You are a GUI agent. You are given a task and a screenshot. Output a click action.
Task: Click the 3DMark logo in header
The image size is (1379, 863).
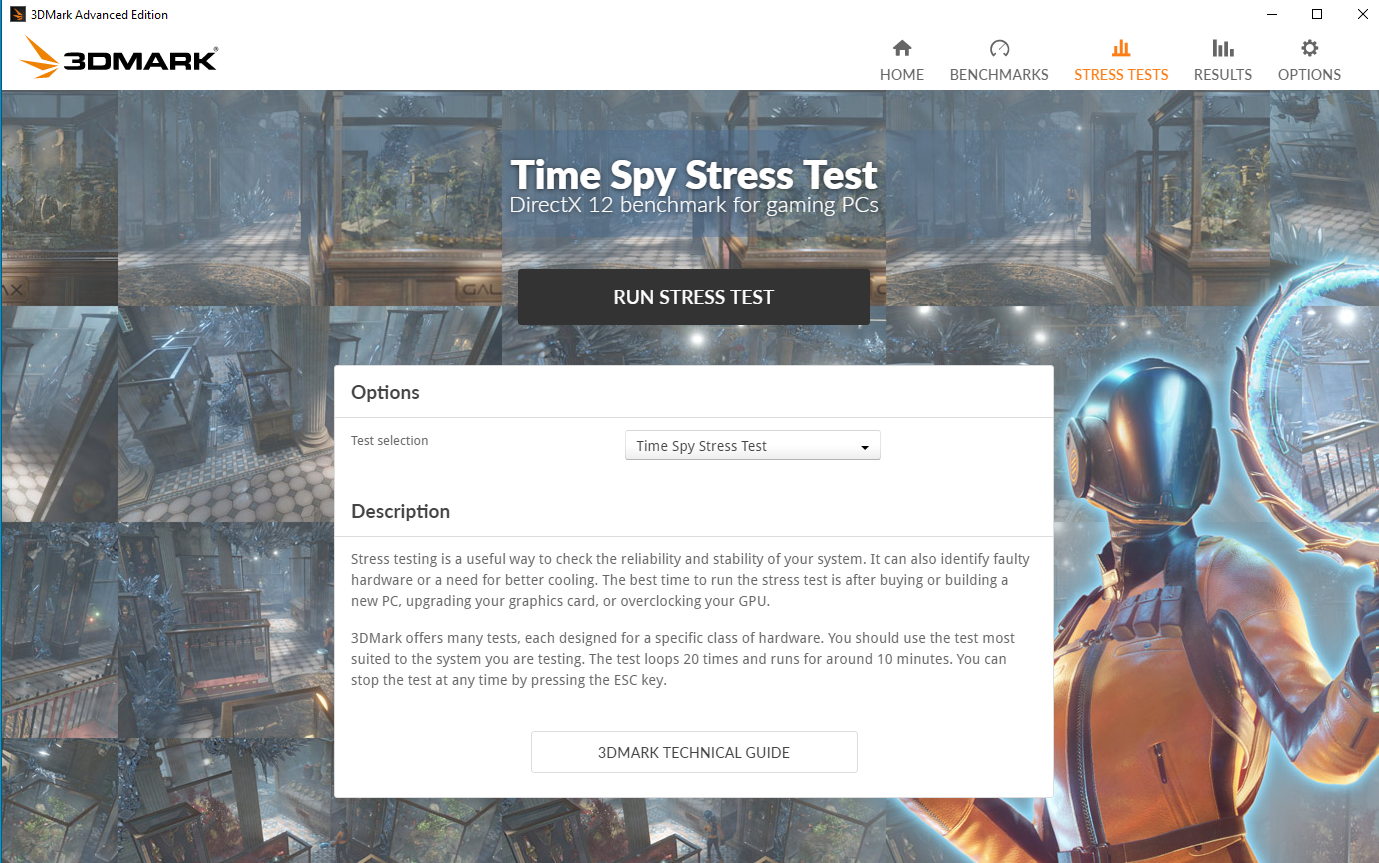(x=118, y=58)
